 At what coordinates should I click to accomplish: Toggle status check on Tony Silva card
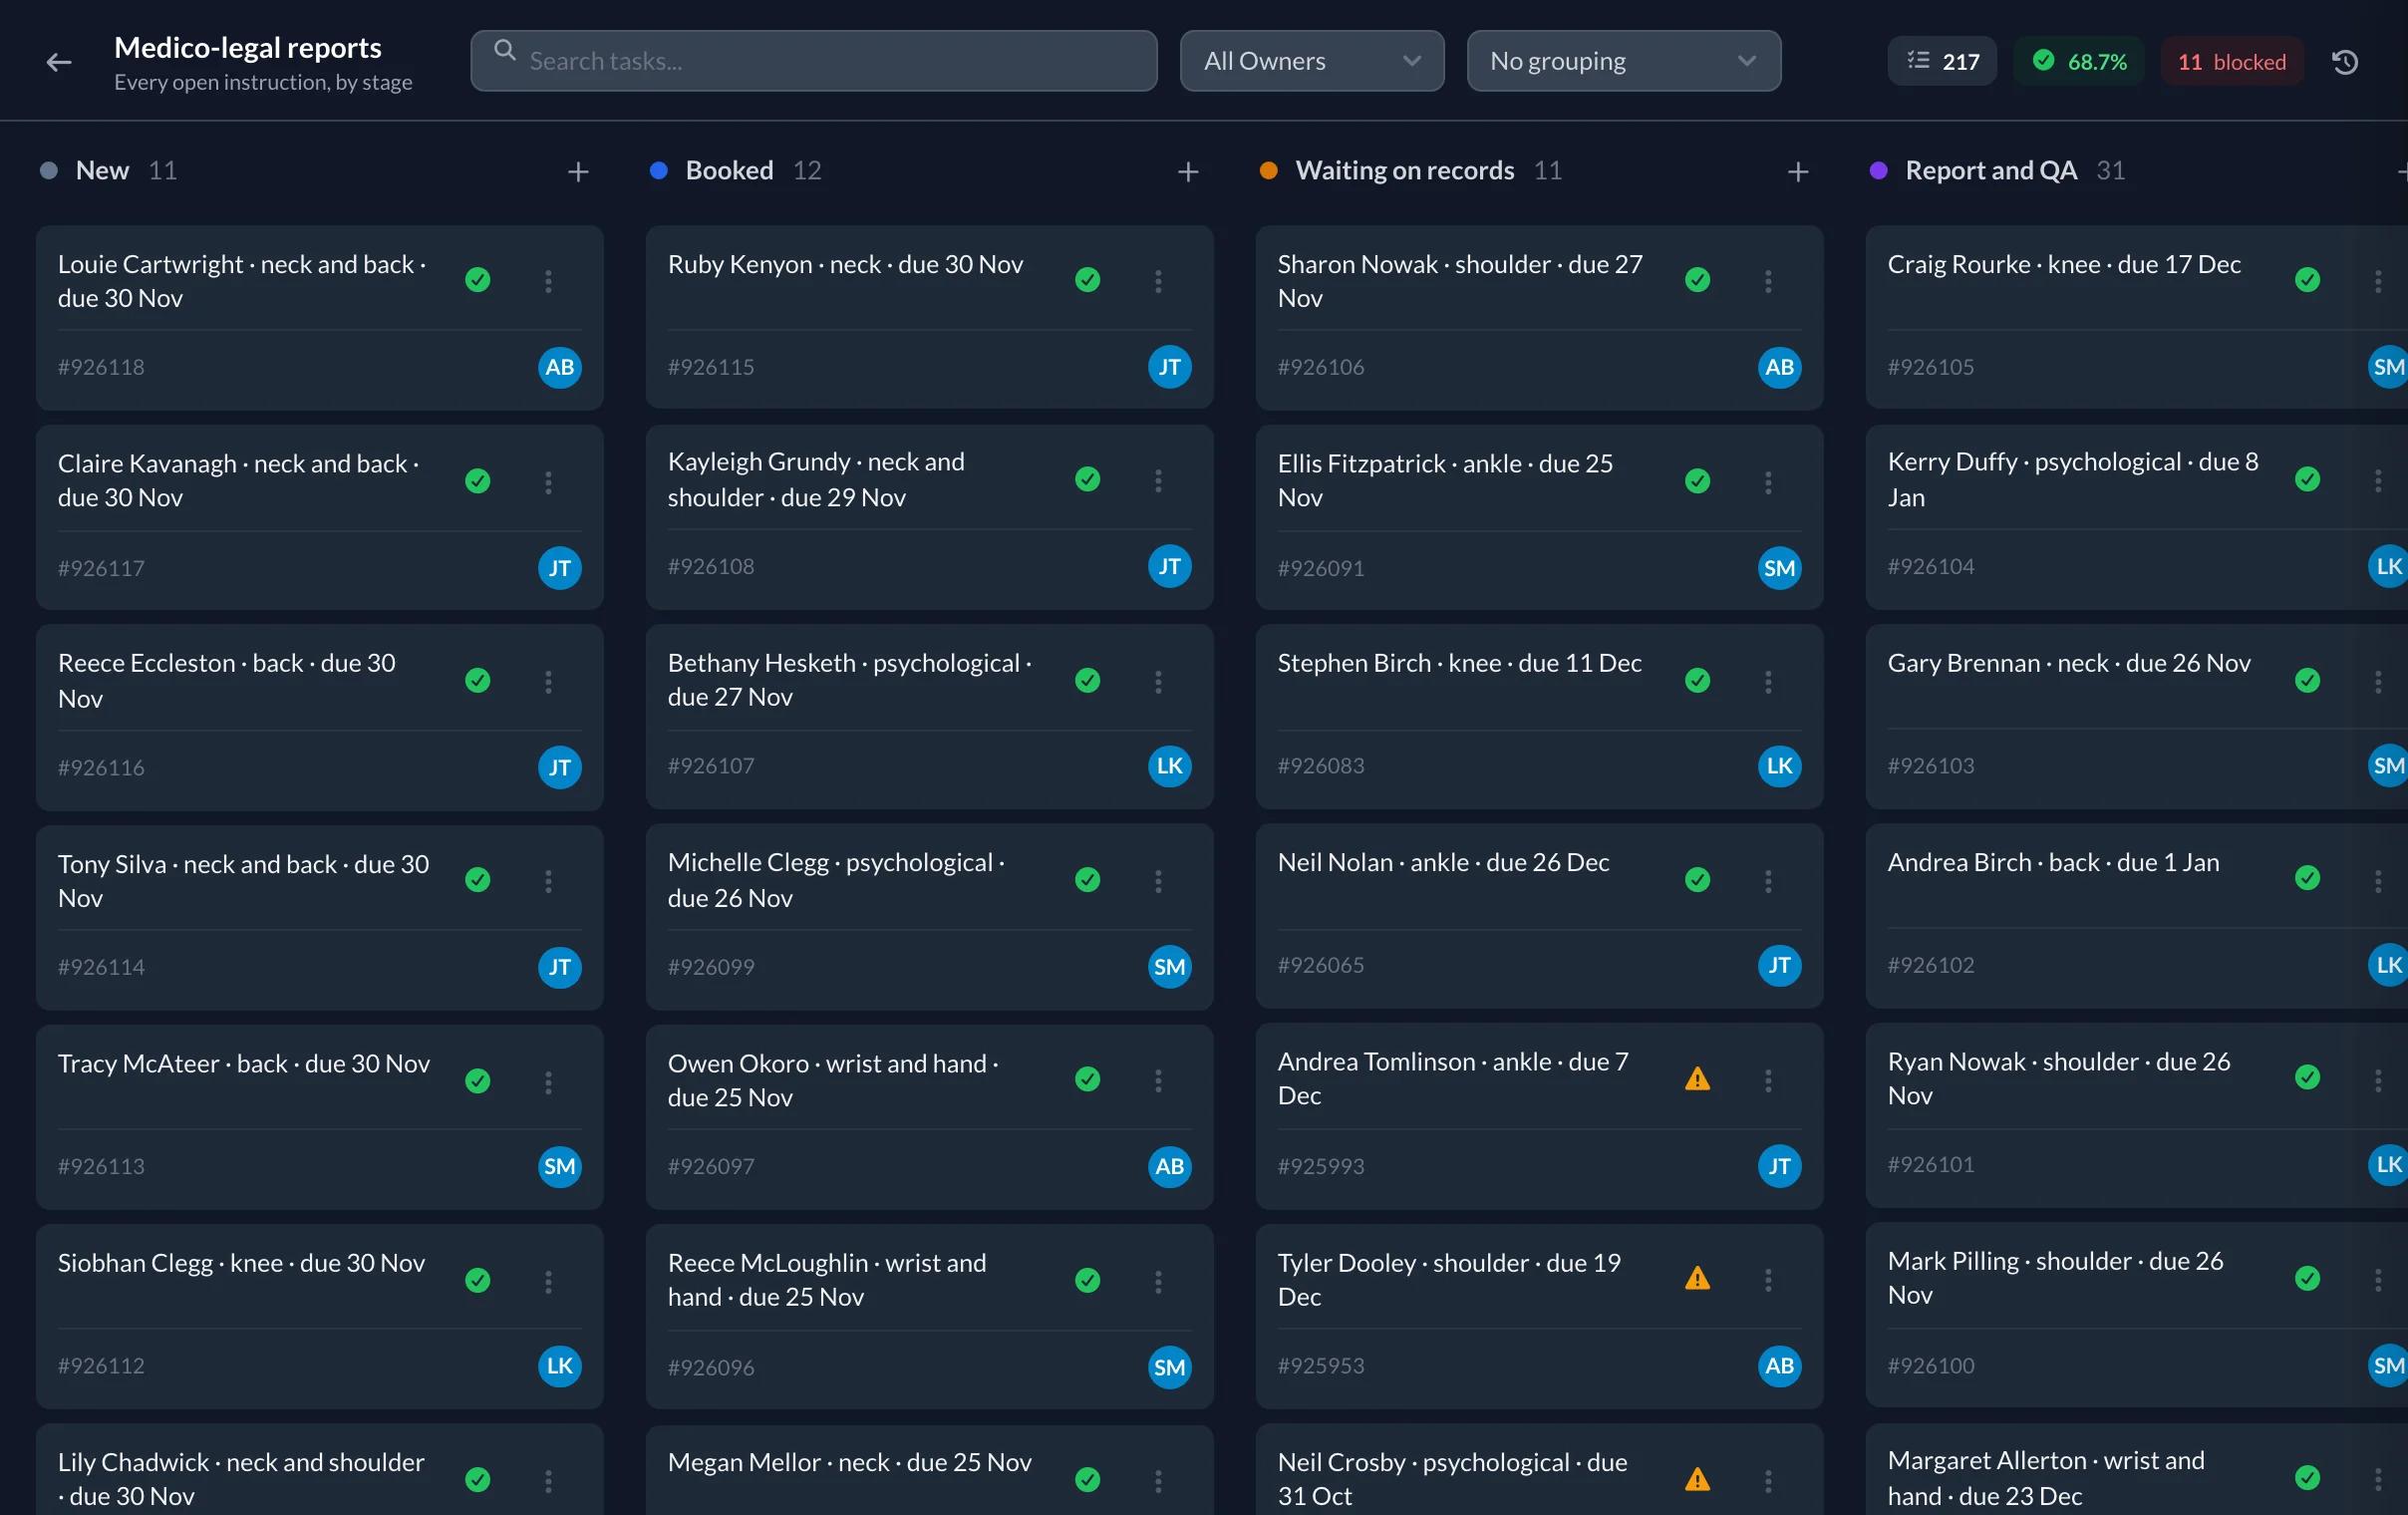pyautogui.click(x=478, y=879)
